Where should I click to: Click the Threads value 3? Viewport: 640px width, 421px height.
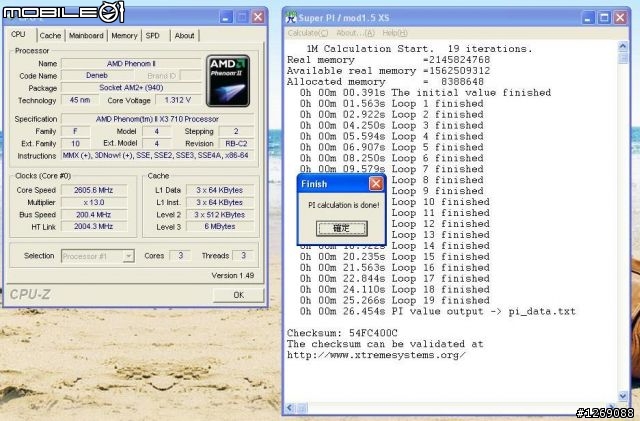click(x=243, y=256)
